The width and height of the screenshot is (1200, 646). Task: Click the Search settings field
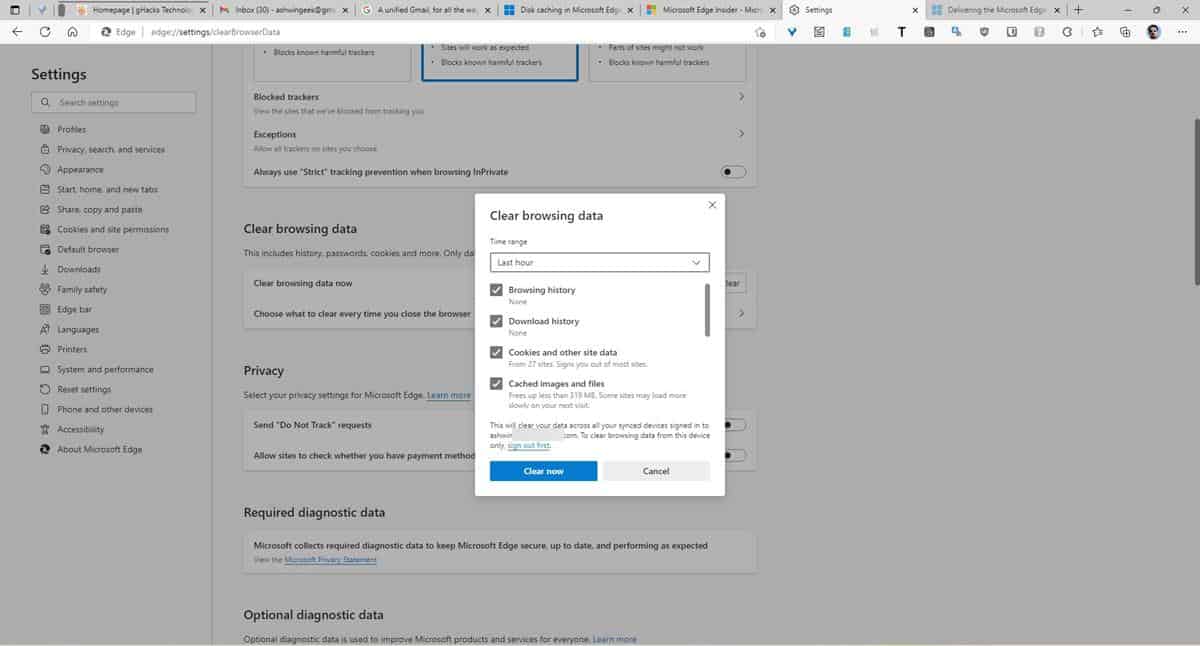(x=113, y=102)
